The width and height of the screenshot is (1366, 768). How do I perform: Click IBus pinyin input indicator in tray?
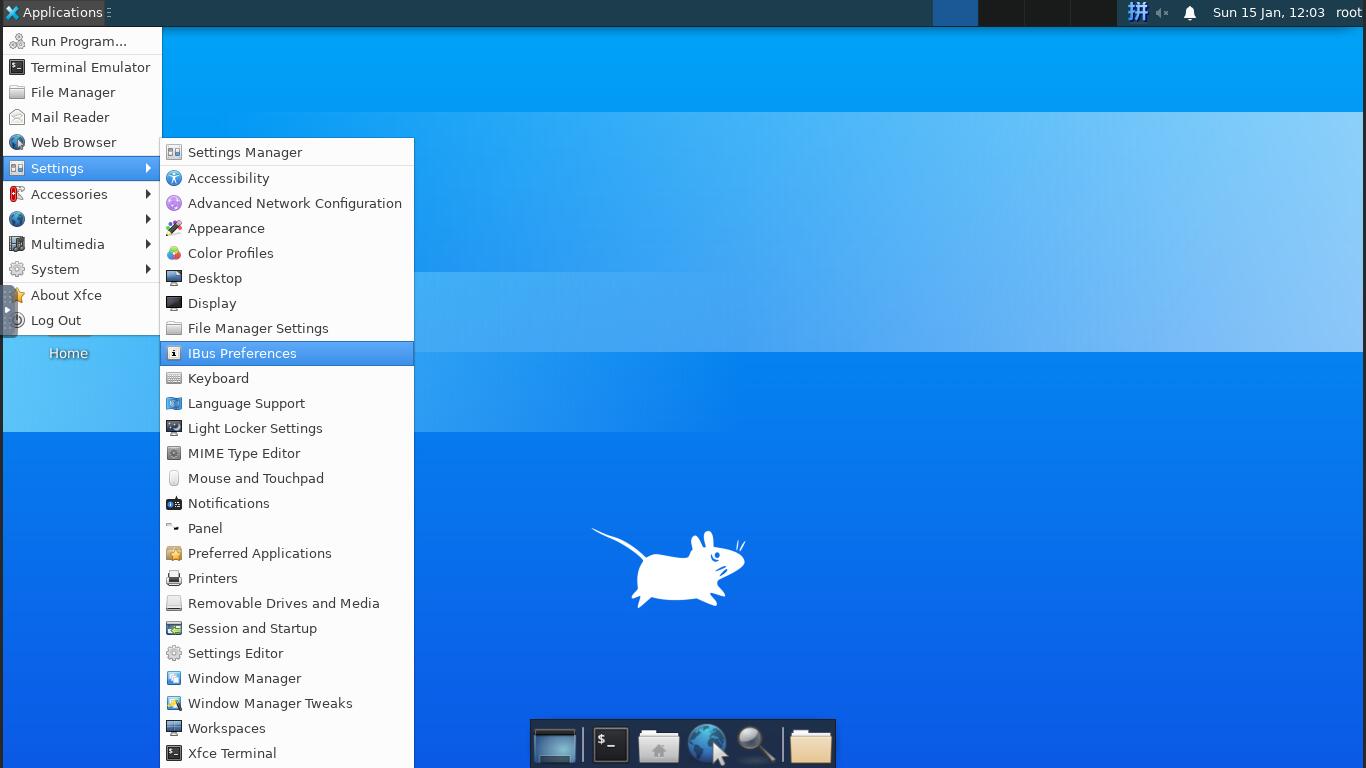coord(1138,12)
